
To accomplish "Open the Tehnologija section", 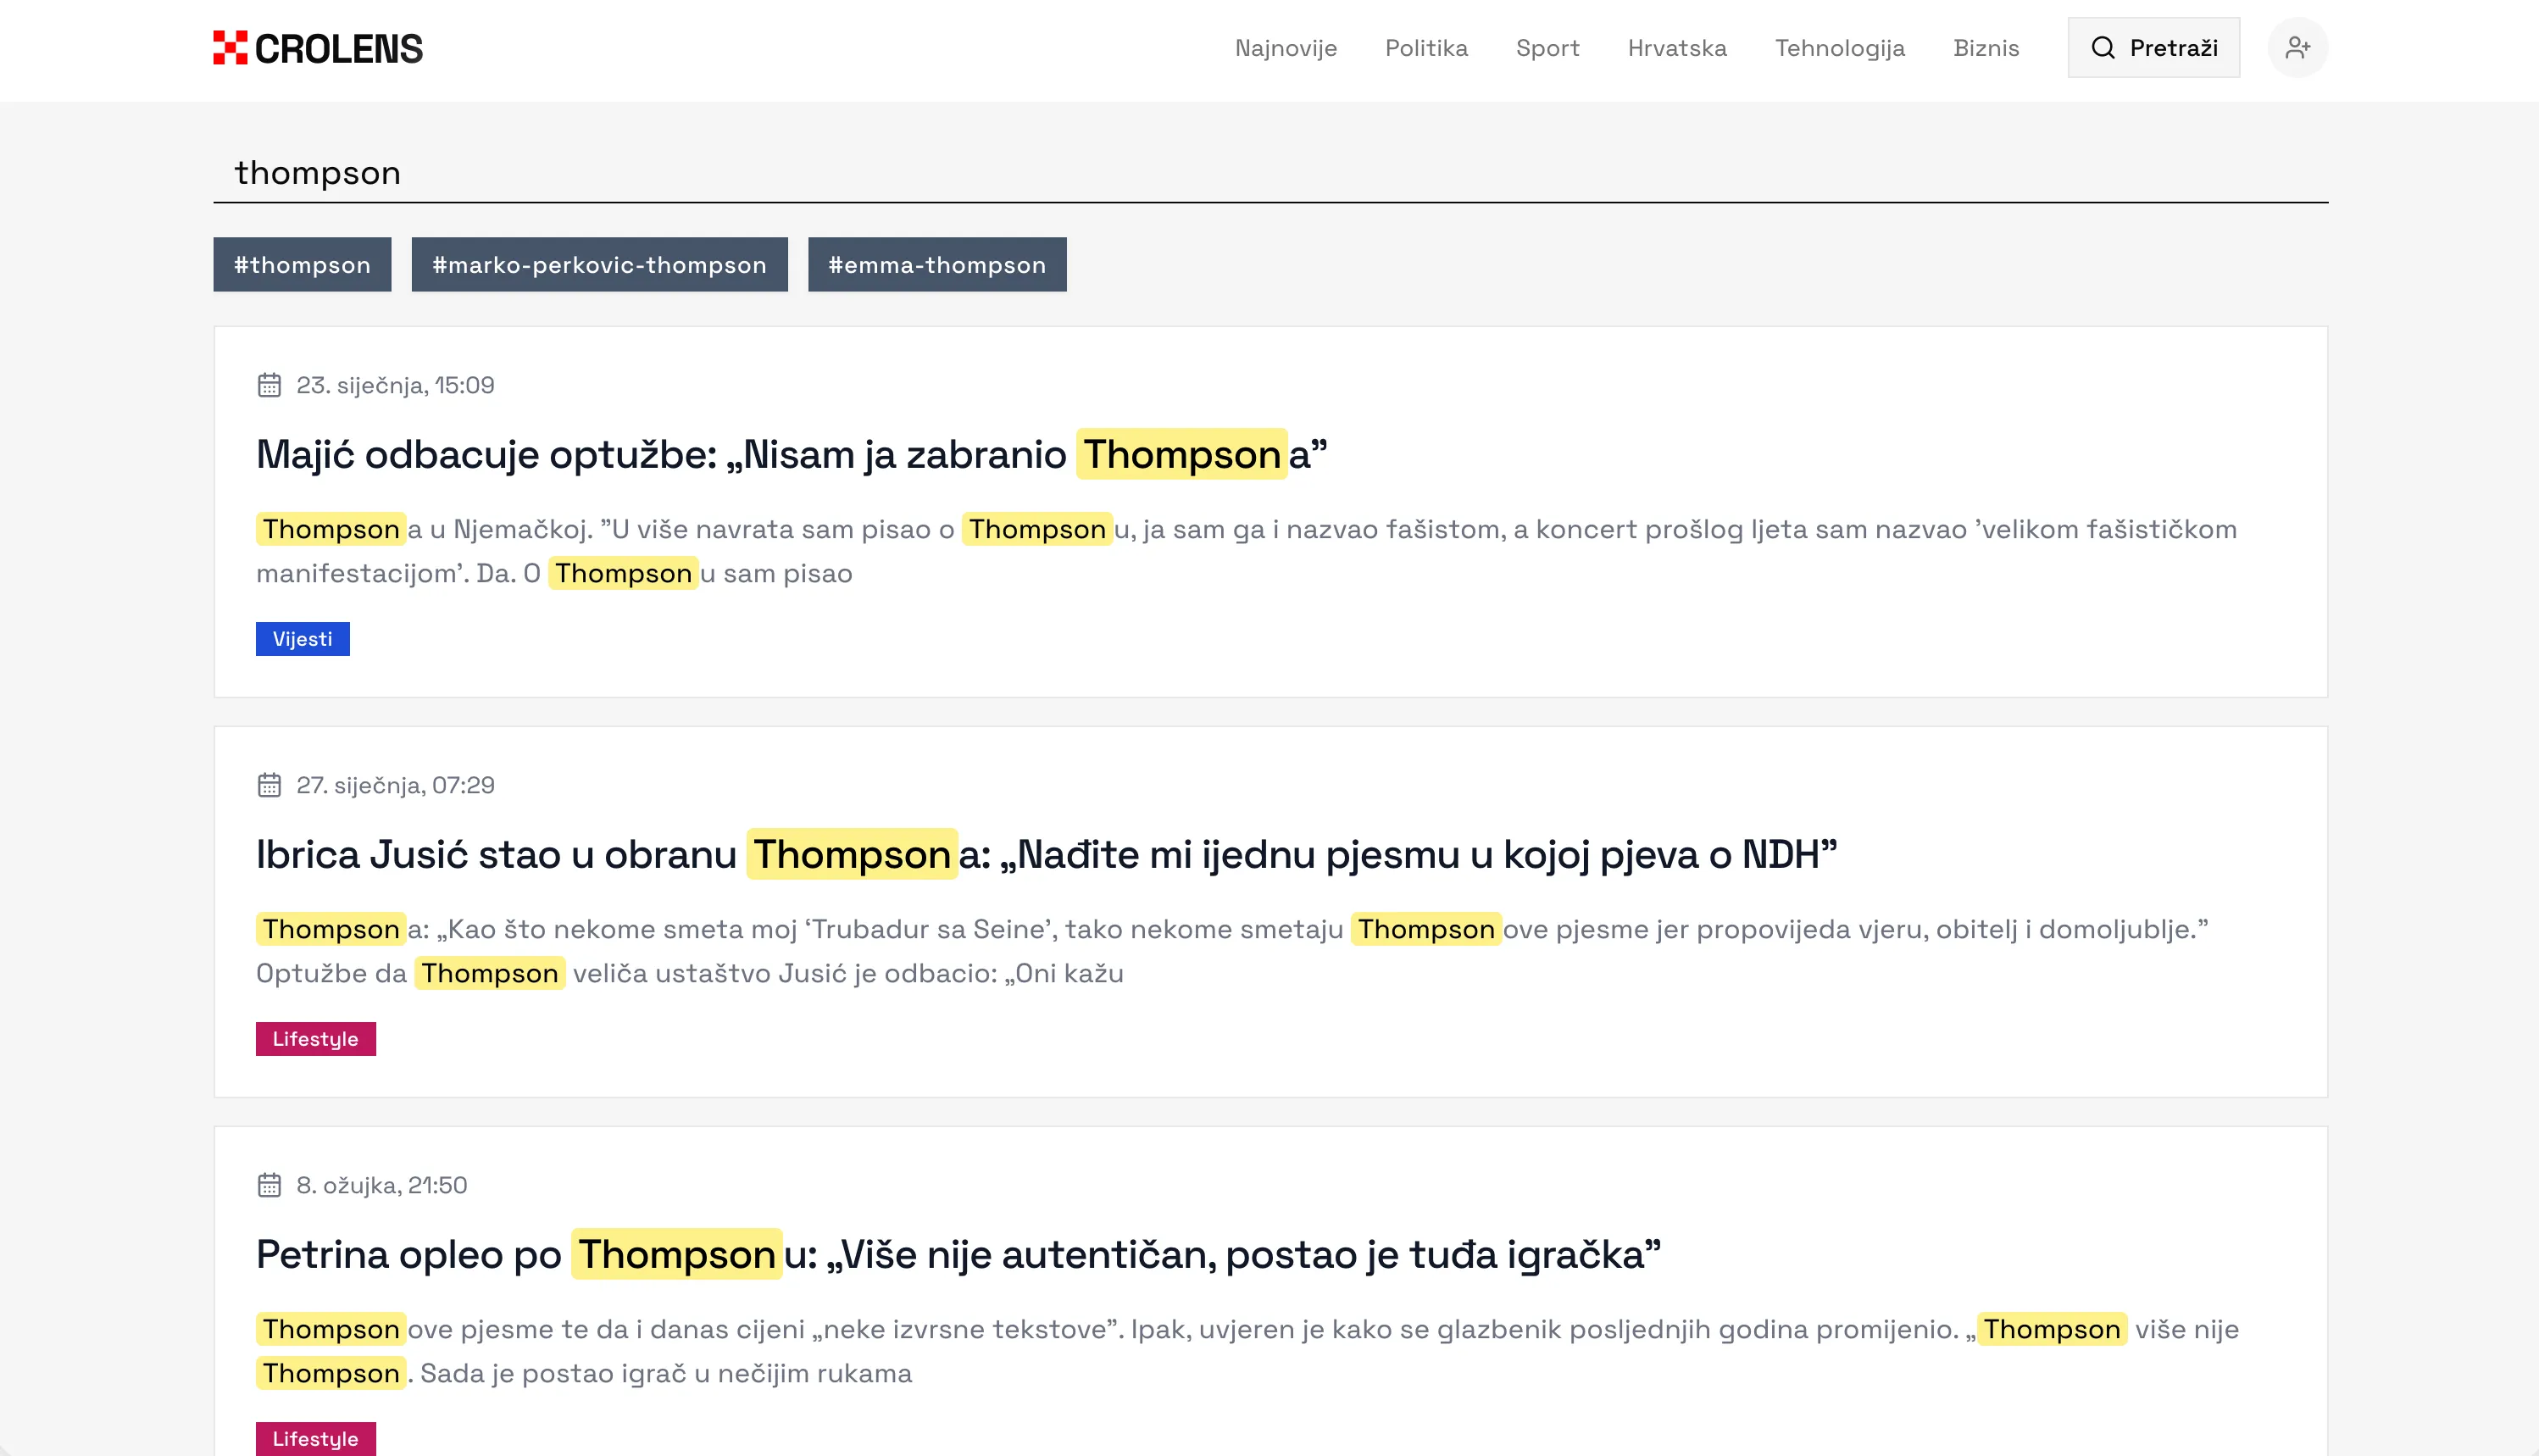I will coord(1839,48).
